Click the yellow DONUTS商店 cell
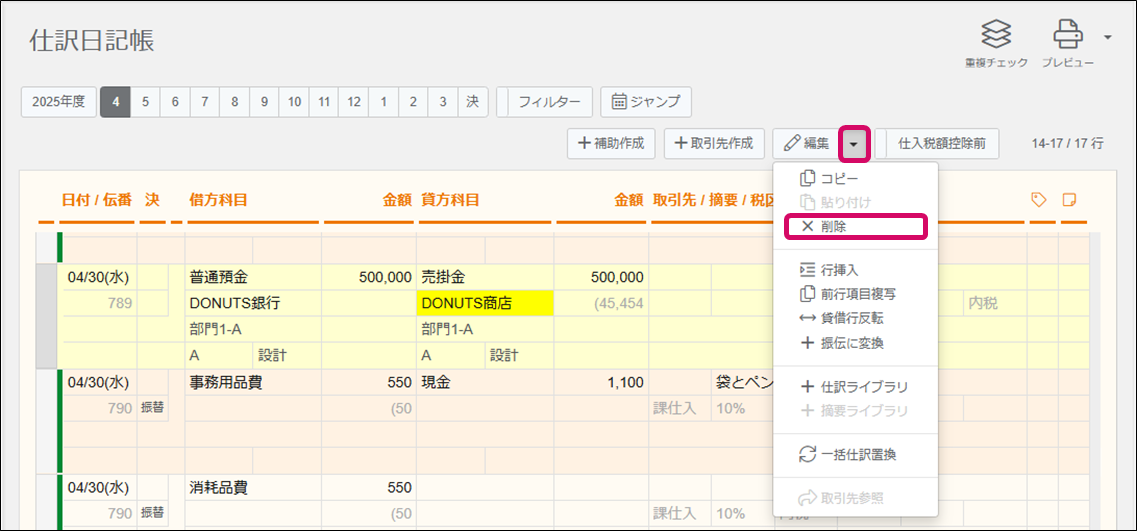This screenshot has width=1137, height=531. click(x=485, y=303)
